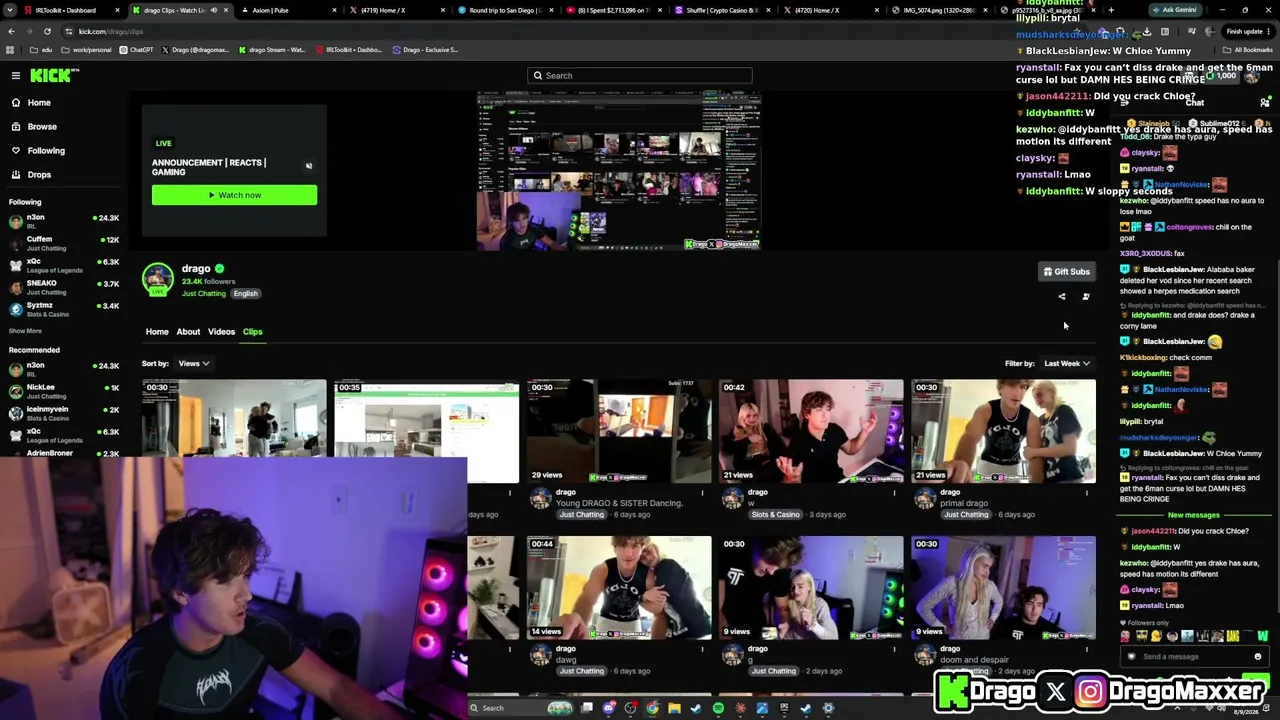Open options menu for doom and despair clip
Viewport: 1280px width, 720px height.
click(x=1087, y=649)
